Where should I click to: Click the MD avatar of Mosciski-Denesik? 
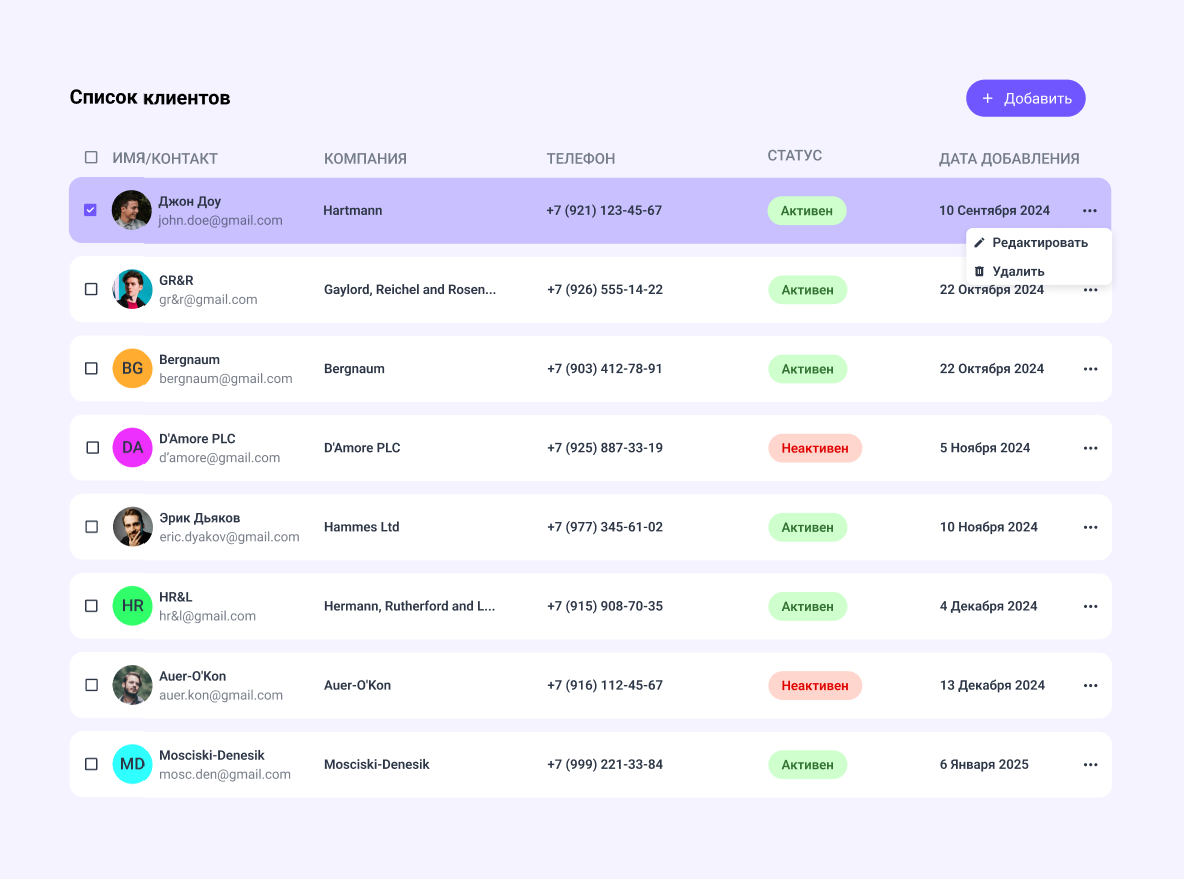tap(132, 764)
